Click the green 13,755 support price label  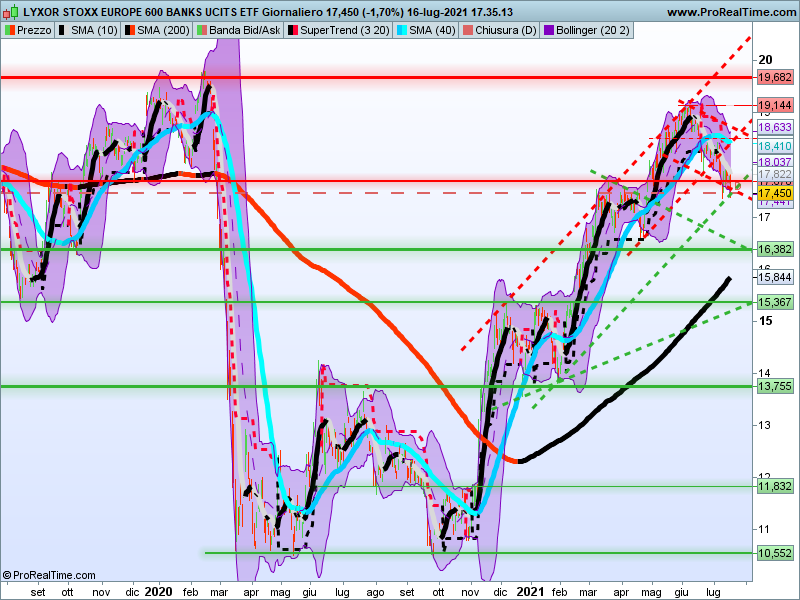click(775, 386)
